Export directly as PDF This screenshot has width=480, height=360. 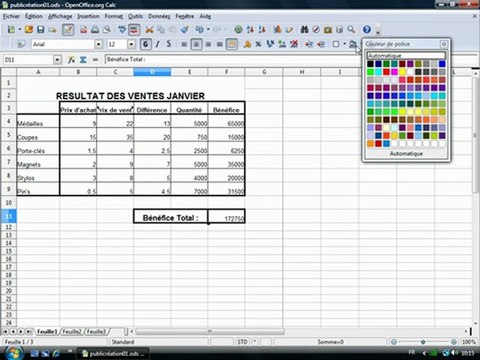(x=83, y=30)
